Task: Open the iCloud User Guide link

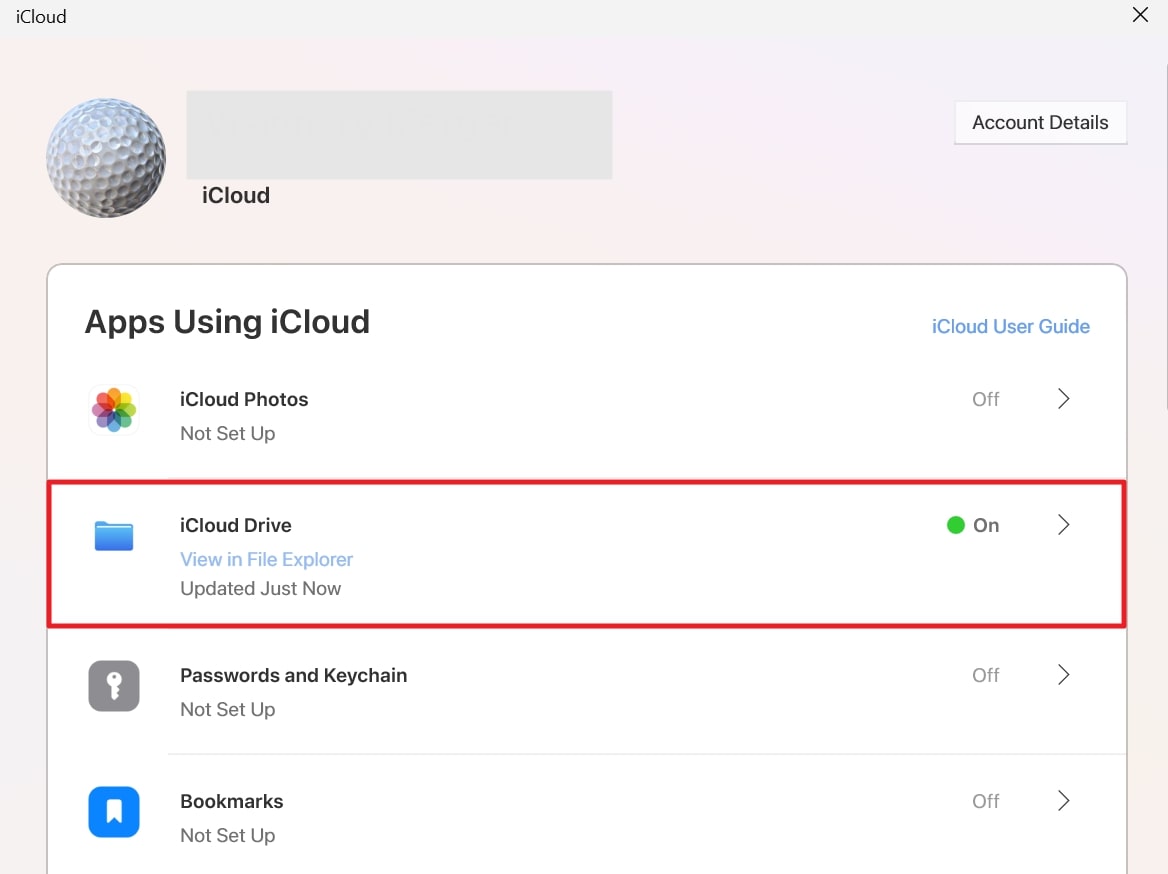Action: (x=1010, y=326)
